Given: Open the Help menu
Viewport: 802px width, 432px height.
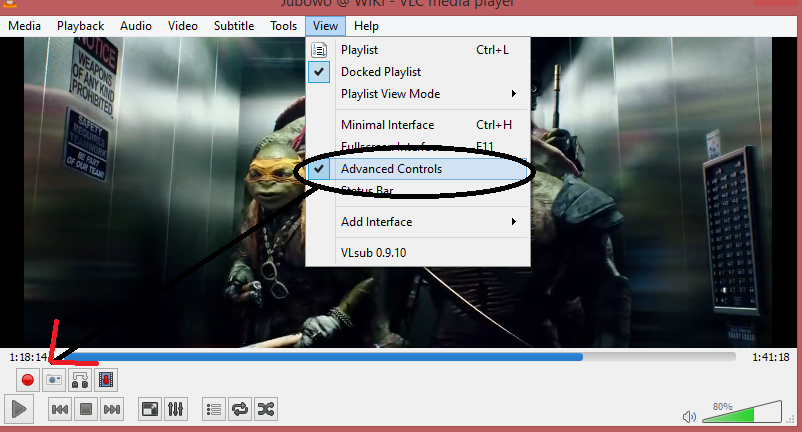Looking at the screenshot, I should coord(366,26).
